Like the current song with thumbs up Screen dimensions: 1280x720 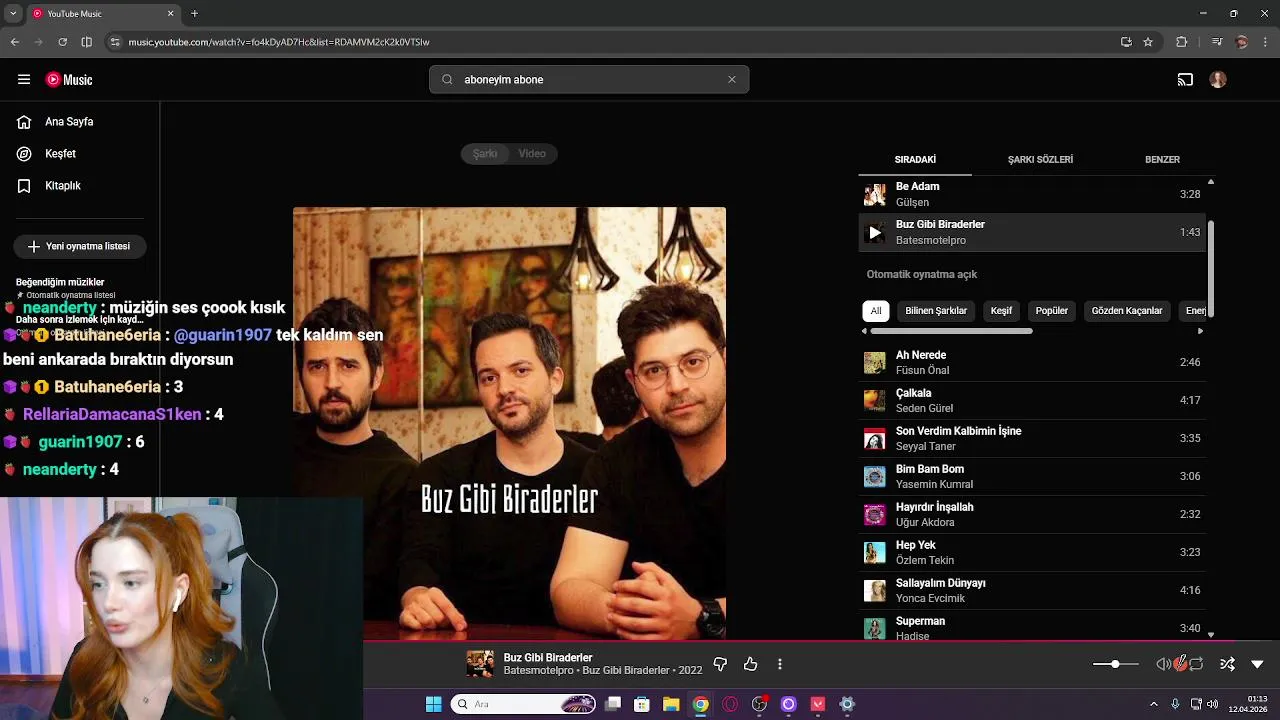(x=750, y=664)
